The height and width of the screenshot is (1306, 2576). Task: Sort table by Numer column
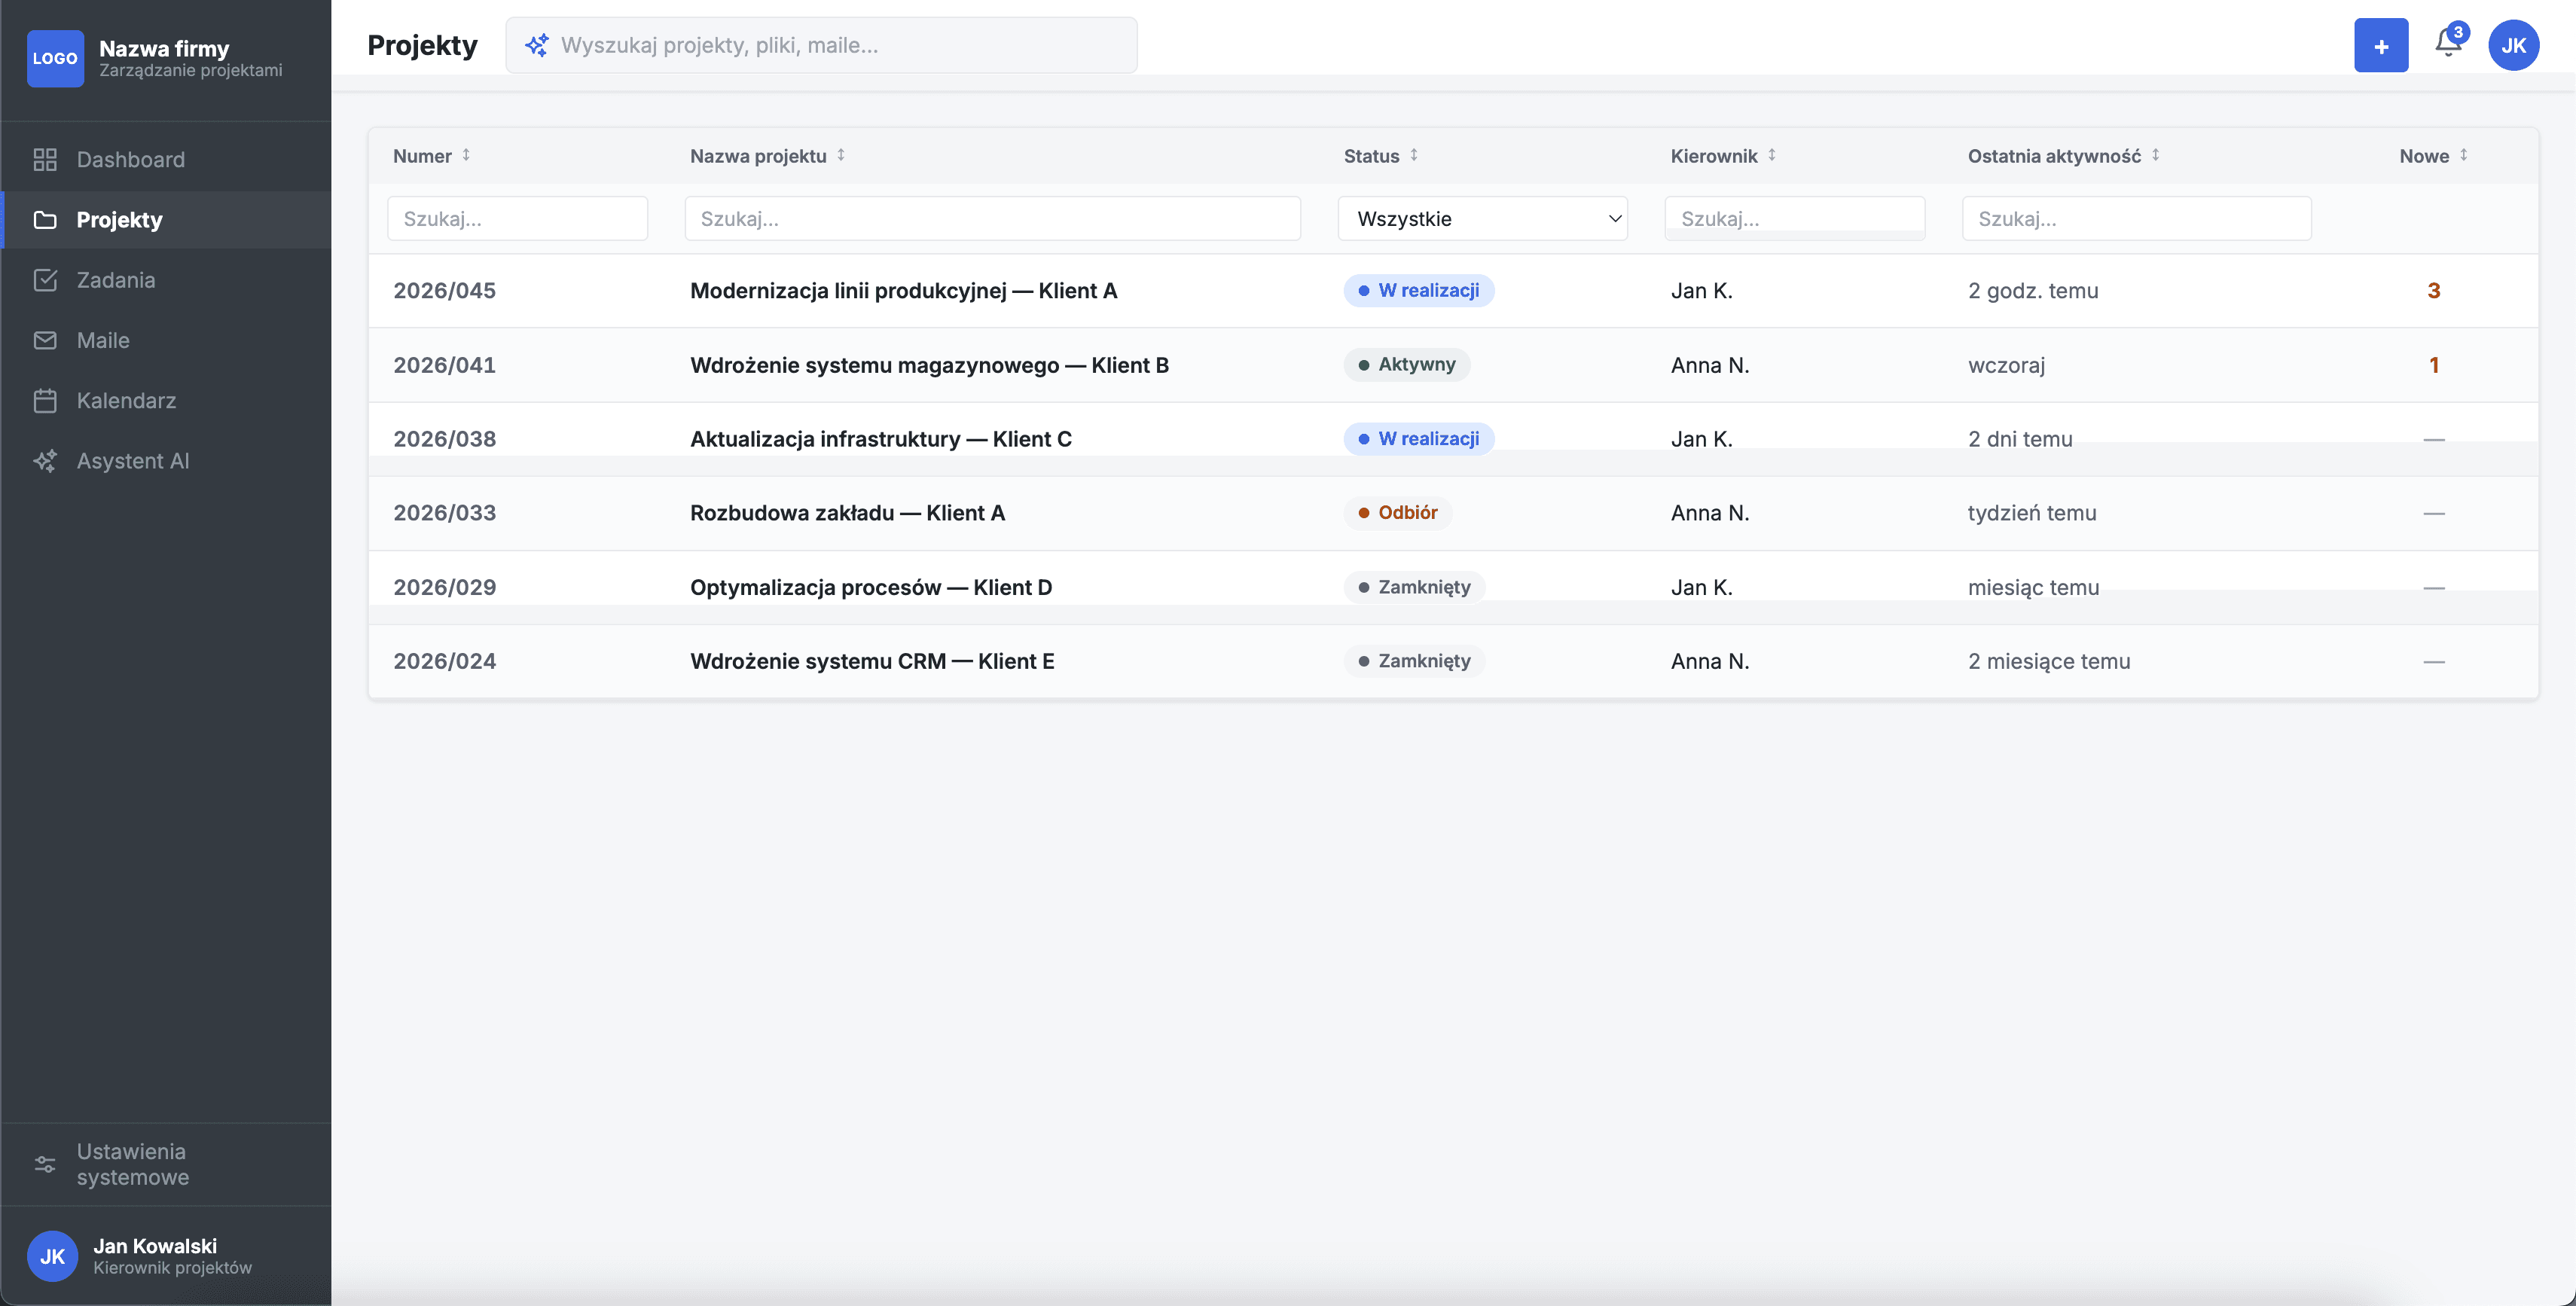click(431, 156)
